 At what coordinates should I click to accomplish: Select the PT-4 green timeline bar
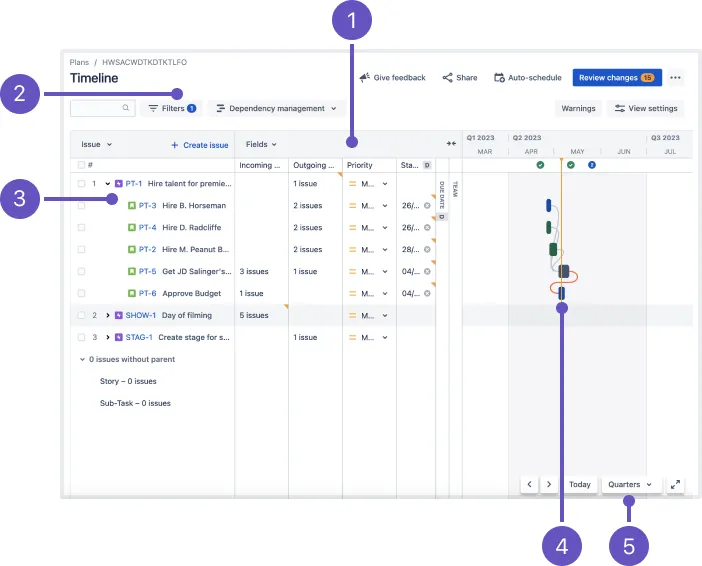pos(548,227)
